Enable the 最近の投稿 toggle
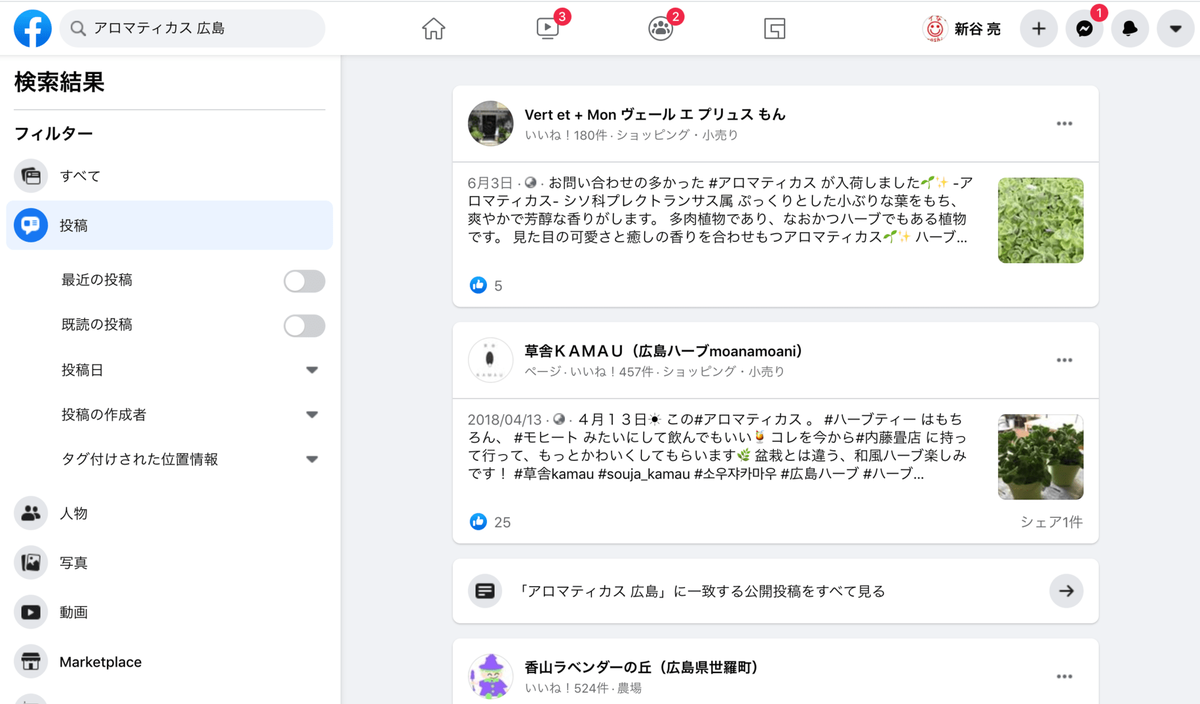The image size is (1200, 704). [x=304, y=281]
